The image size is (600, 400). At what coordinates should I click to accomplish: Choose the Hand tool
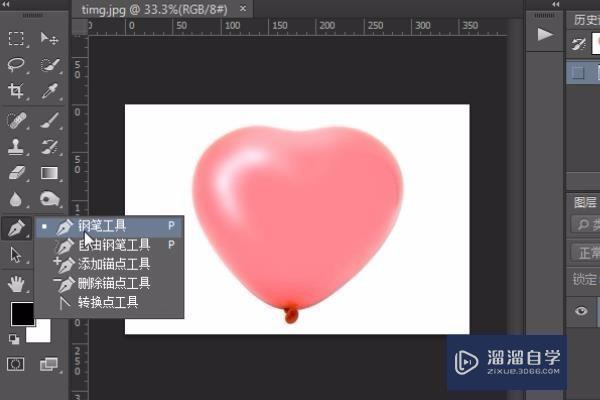coord(16,284)
